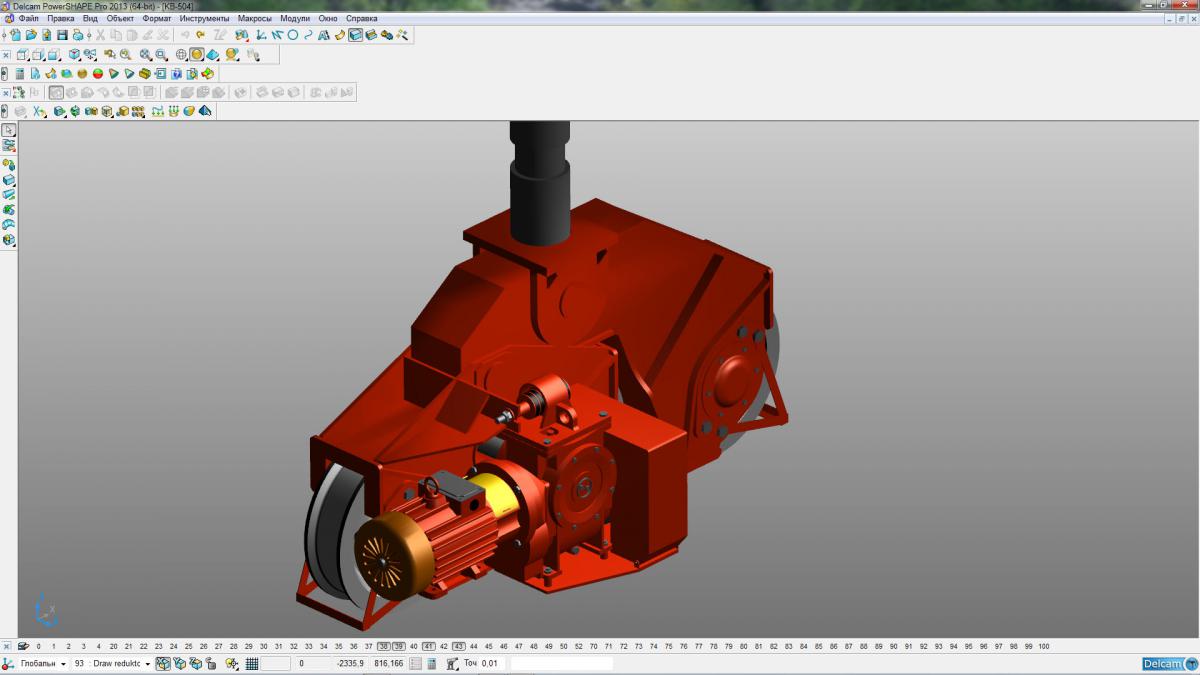Click the New model icon

(16, 34)
